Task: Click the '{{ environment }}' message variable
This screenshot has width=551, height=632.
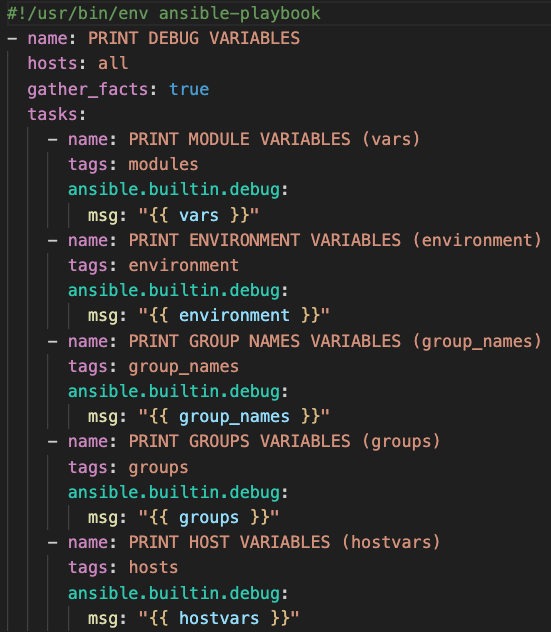Action: tap(234, 315)
